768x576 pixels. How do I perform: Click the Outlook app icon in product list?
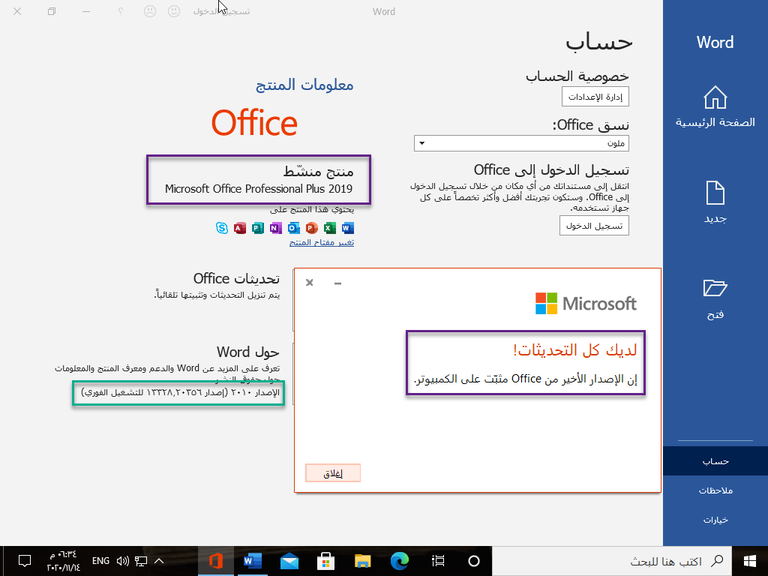click(x=293, y=228)
